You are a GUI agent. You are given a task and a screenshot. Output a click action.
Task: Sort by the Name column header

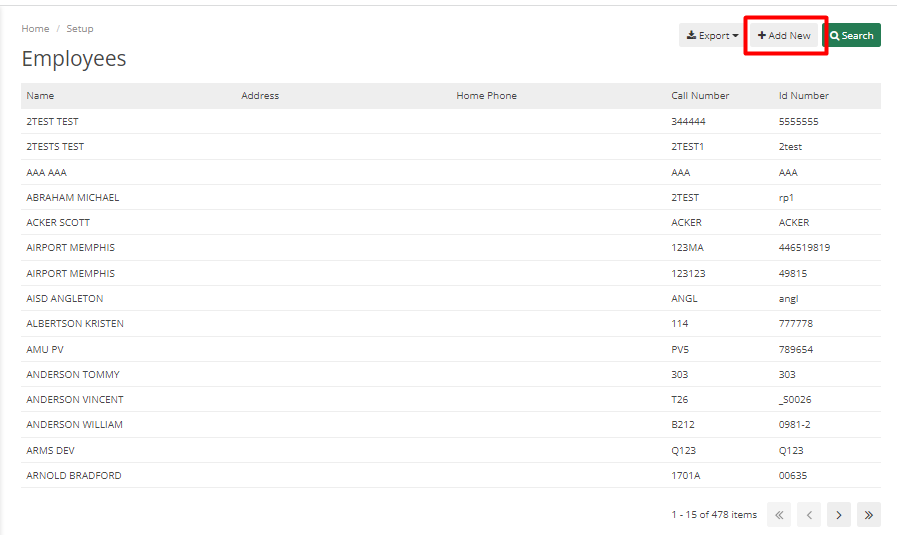click(40, 96)
